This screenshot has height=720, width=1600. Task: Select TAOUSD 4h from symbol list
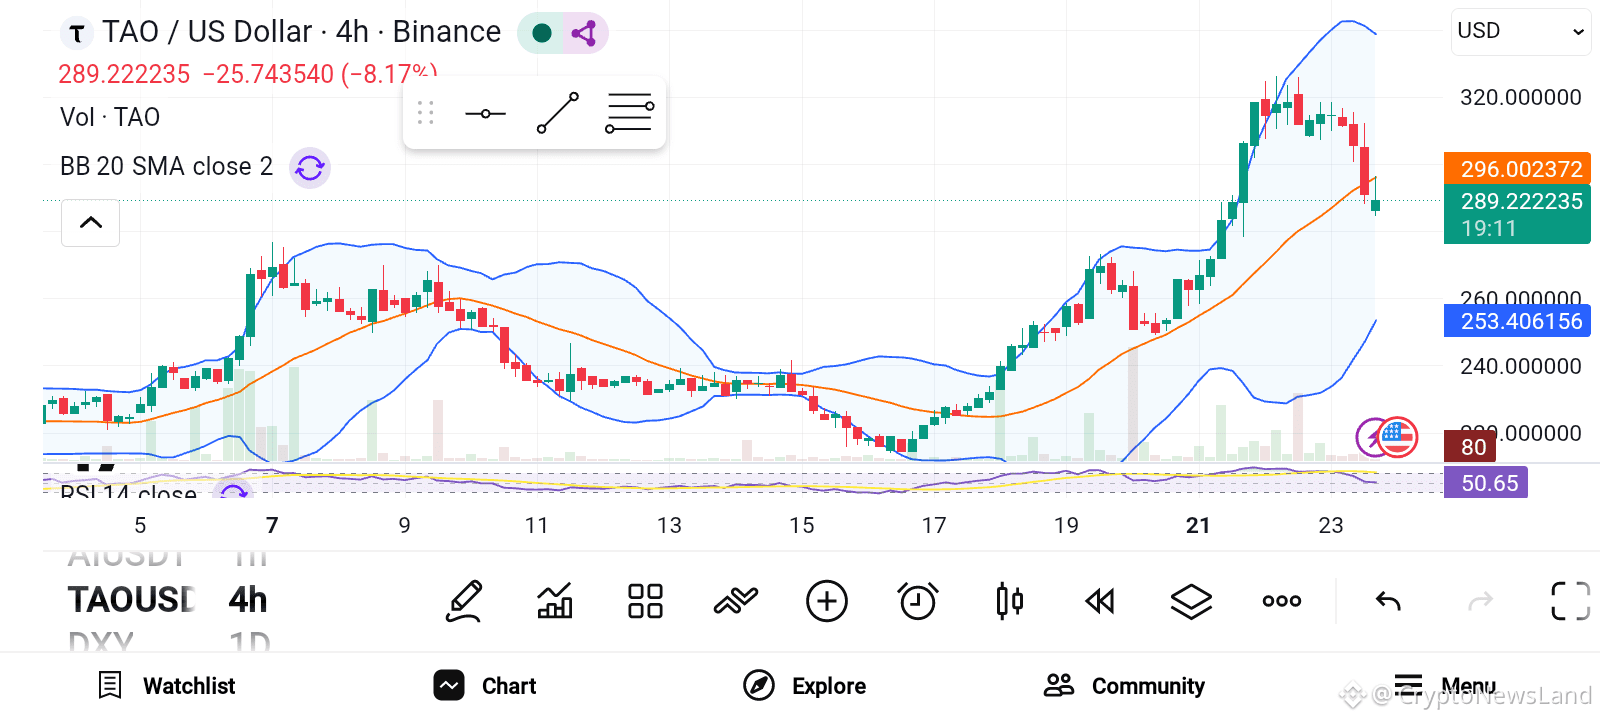tap(167, 600)
